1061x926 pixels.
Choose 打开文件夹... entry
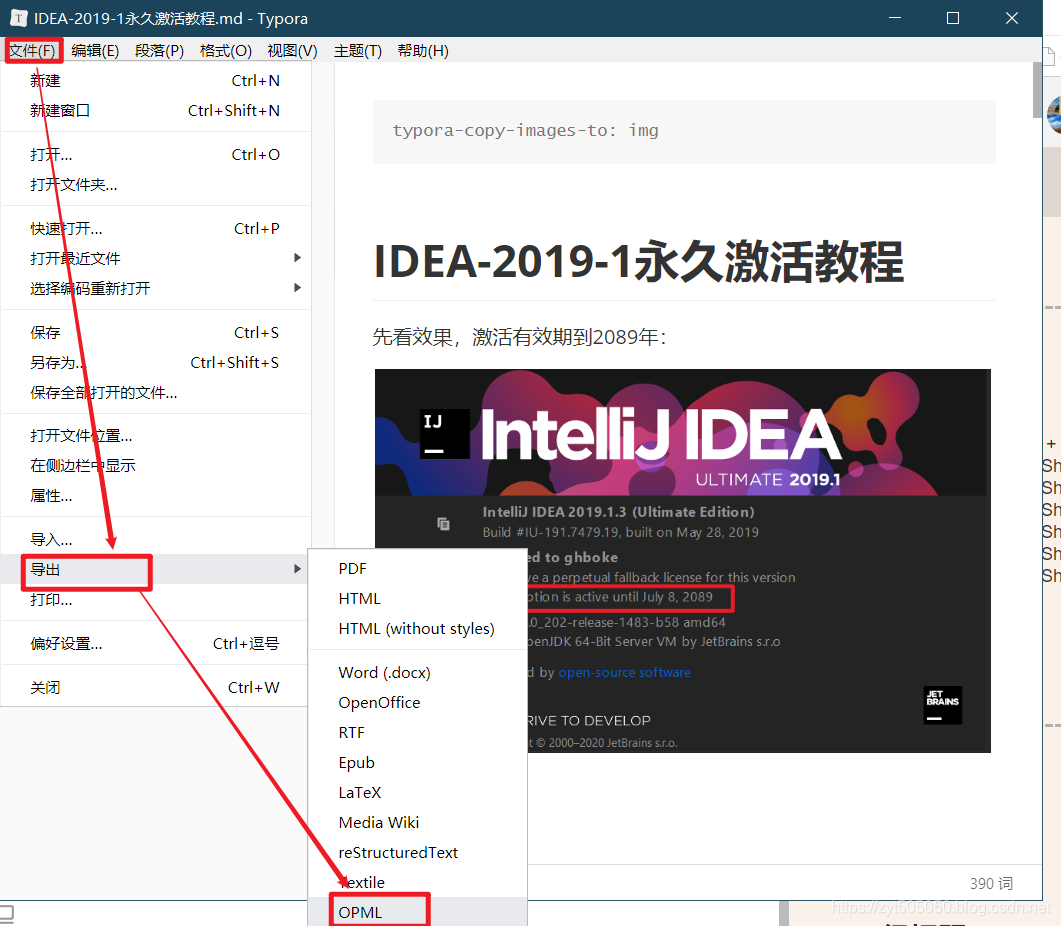point(155,184)
